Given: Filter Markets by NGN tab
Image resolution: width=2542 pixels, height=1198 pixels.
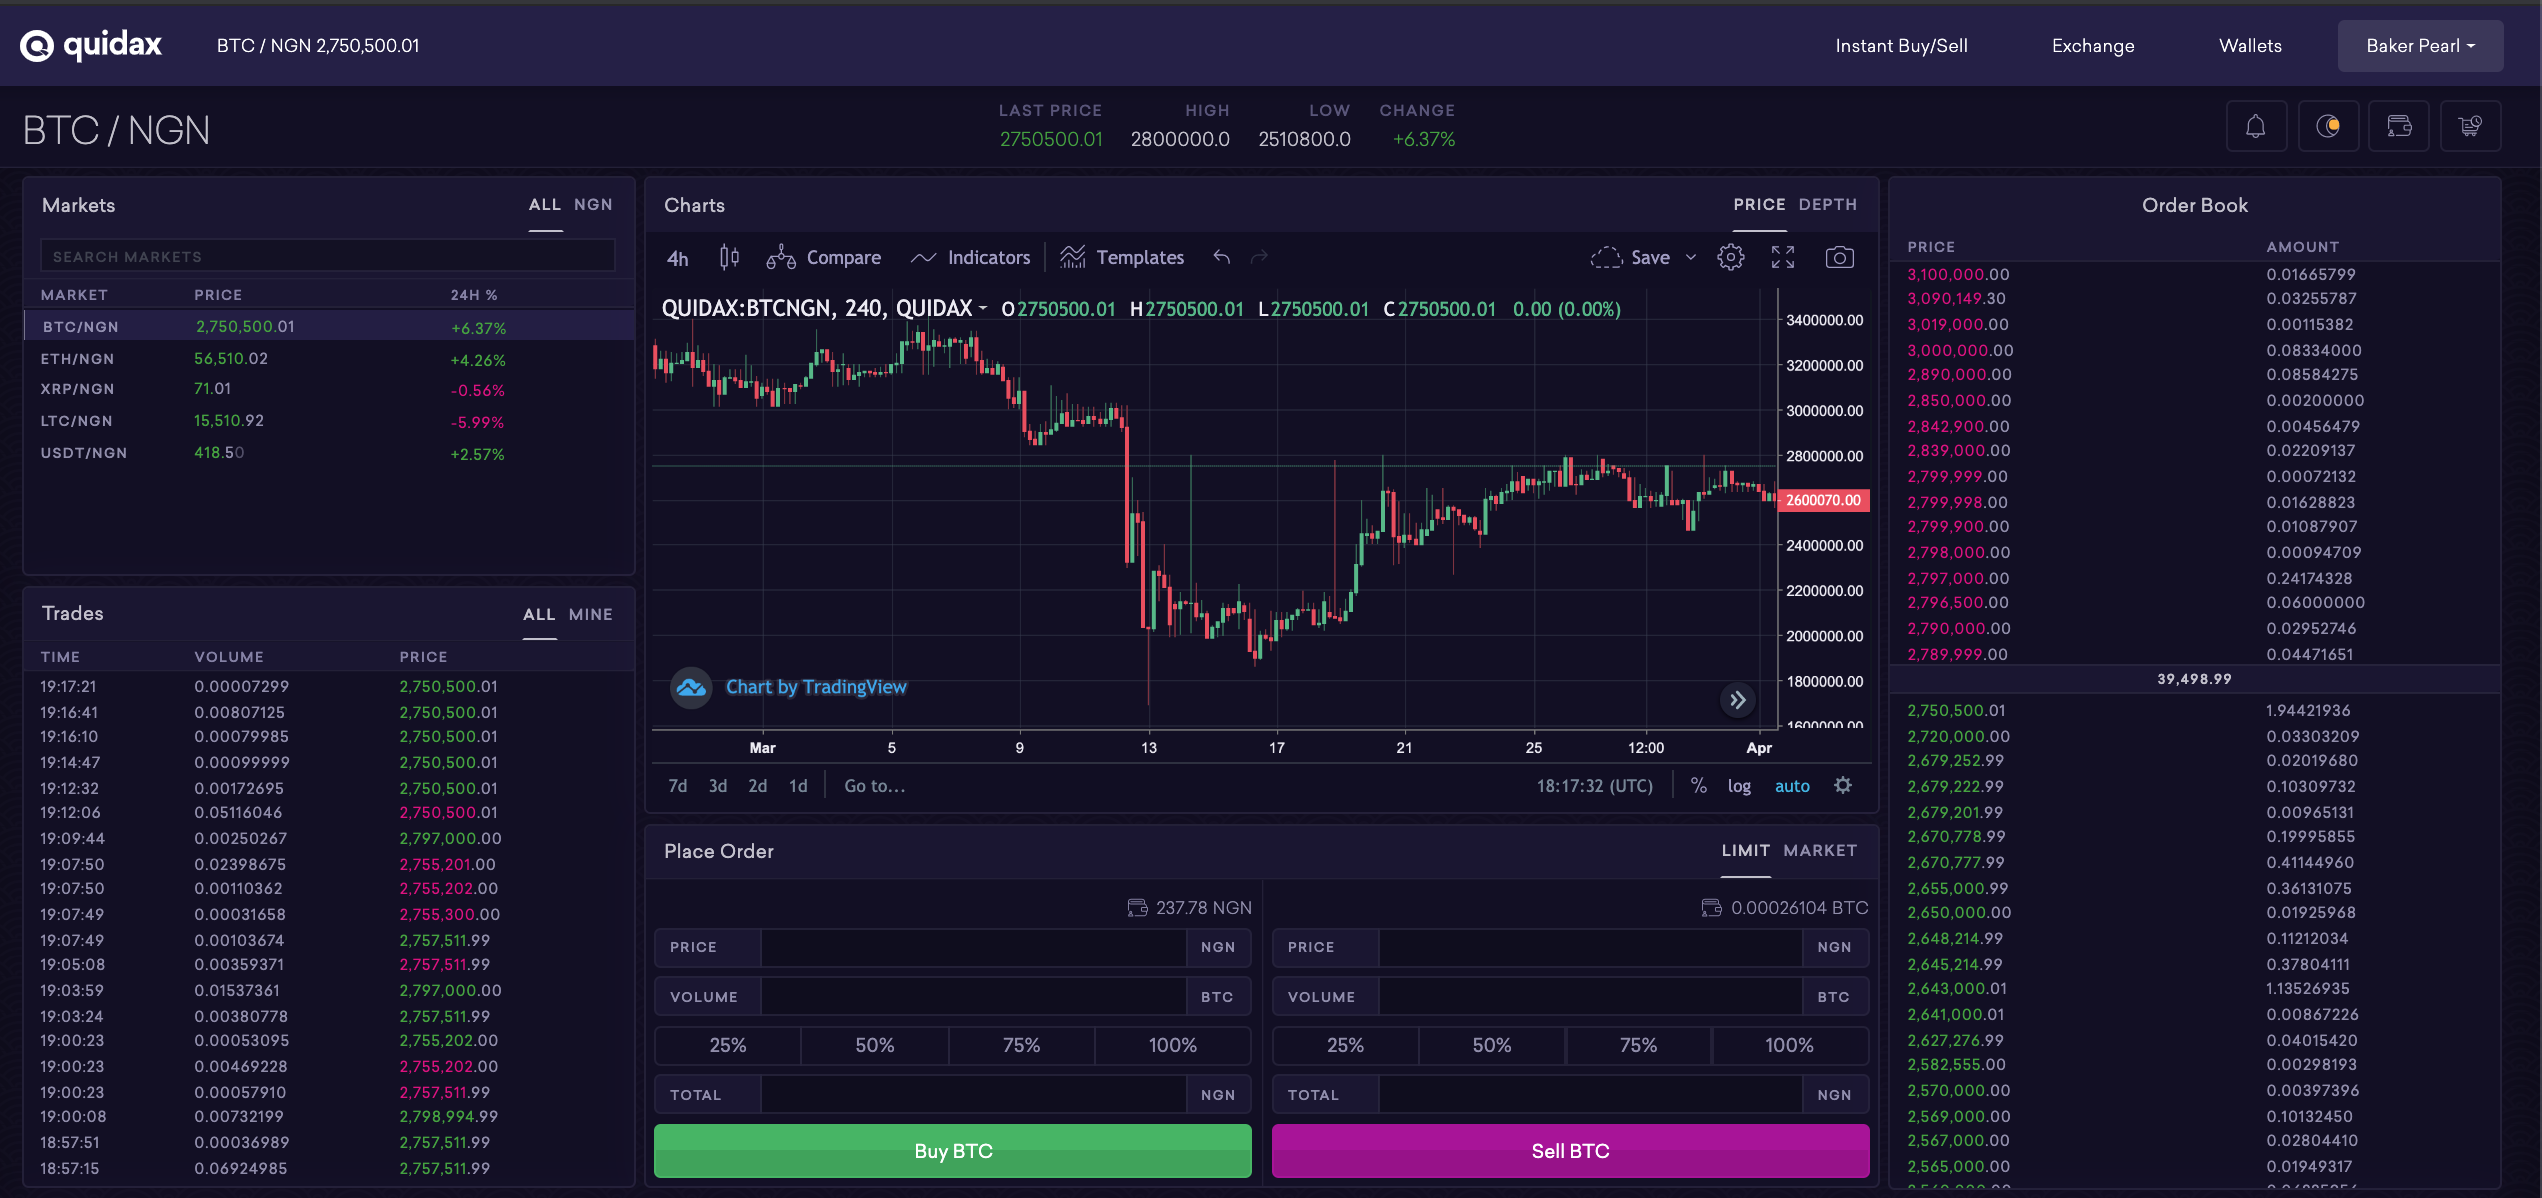Looking at the screenshot, I should [x=593, y=204].
